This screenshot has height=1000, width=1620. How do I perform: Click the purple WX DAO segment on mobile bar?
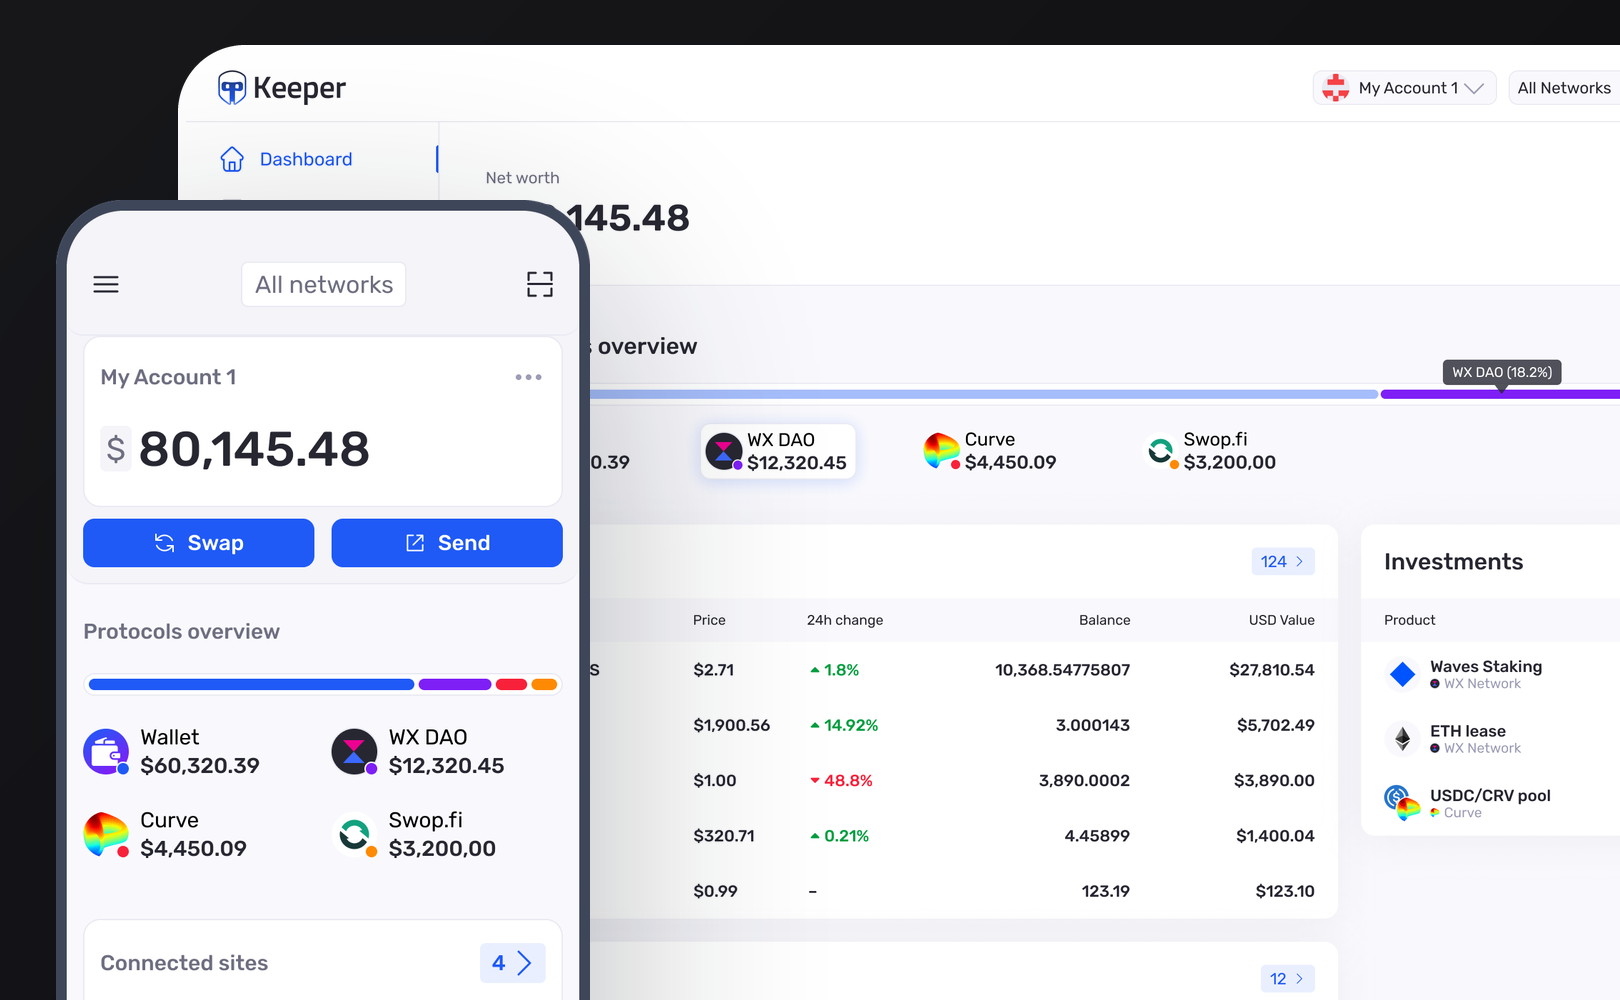pyautogui.click(x=455, y=685)
